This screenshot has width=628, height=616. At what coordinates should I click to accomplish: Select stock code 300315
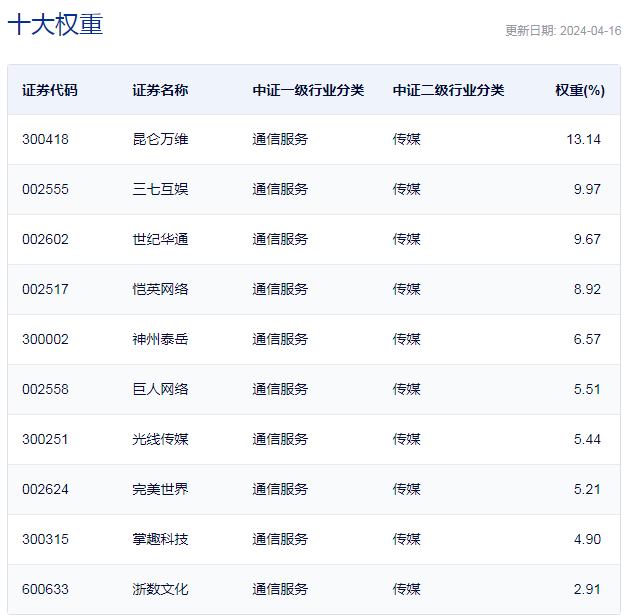(45, 540)
